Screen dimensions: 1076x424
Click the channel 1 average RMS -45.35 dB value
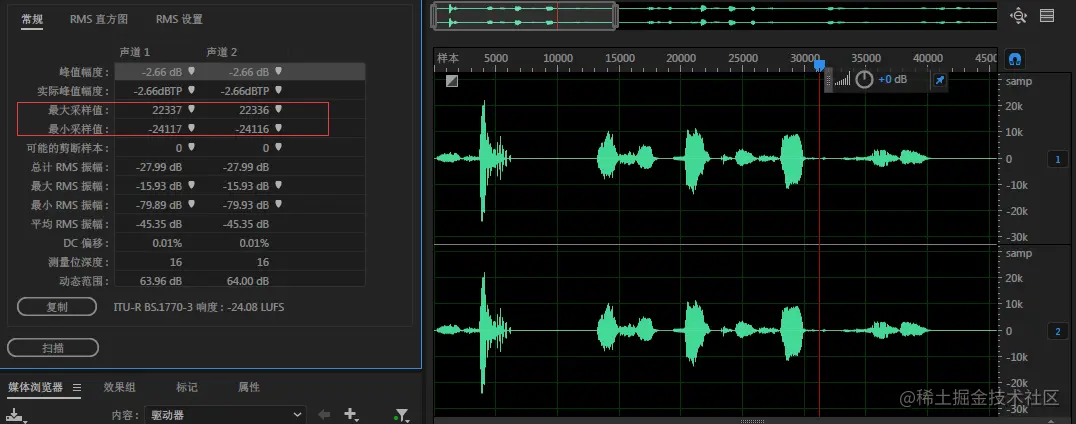point(161,224)
